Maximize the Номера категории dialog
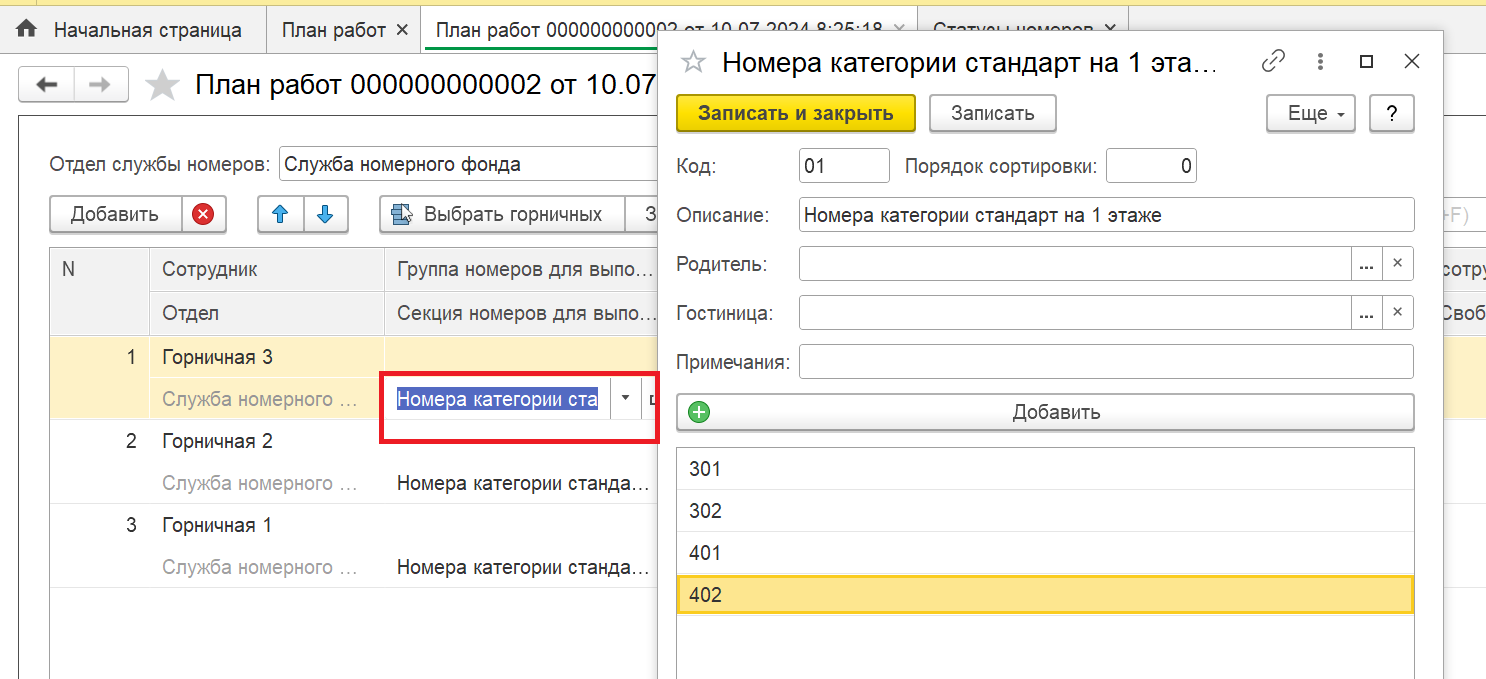 (1366, 62)
